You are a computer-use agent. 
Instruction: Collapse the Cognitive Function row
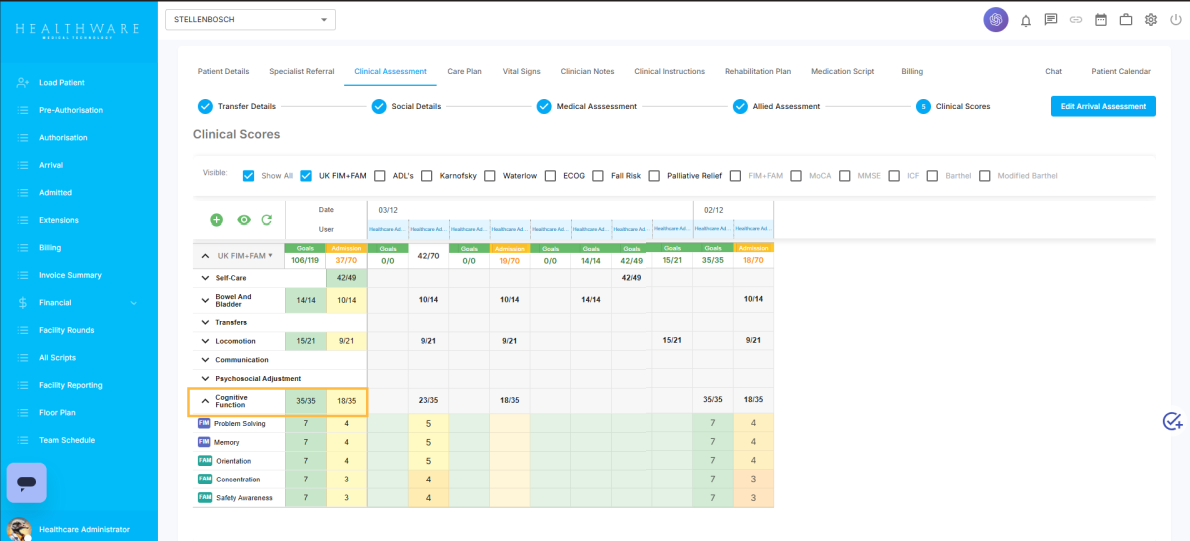point(206,401)
